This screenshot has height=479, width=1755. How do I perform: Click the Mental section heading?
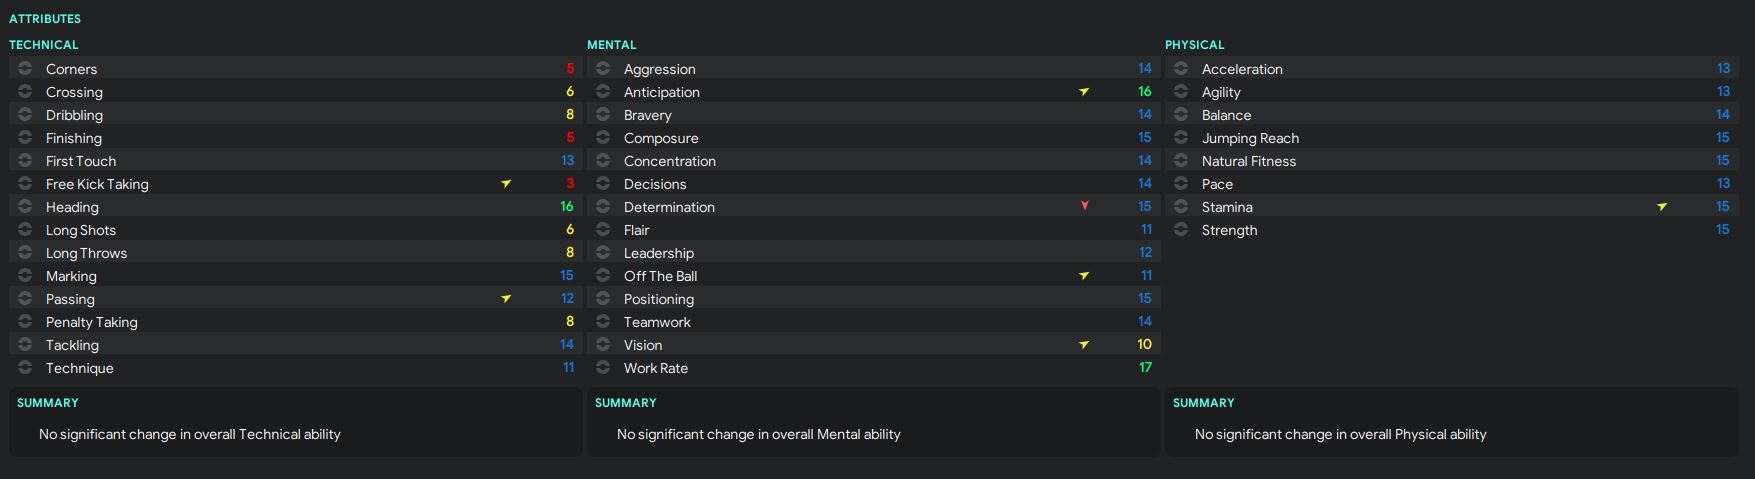[x=612, y=45]
